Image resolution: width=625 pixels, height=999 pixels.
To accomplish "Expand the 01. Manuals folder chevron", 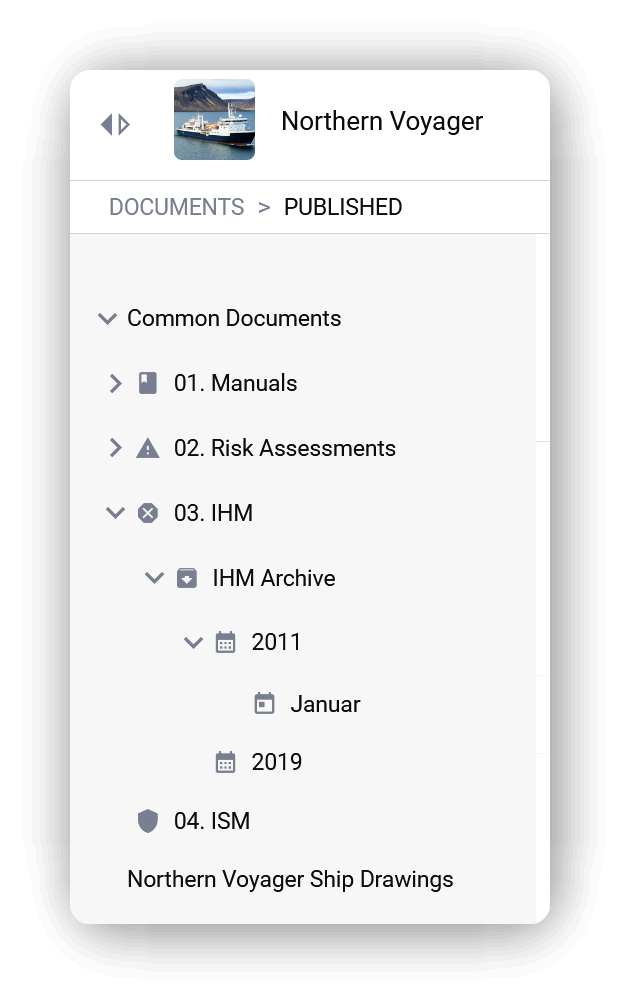I will click(115, 384).
